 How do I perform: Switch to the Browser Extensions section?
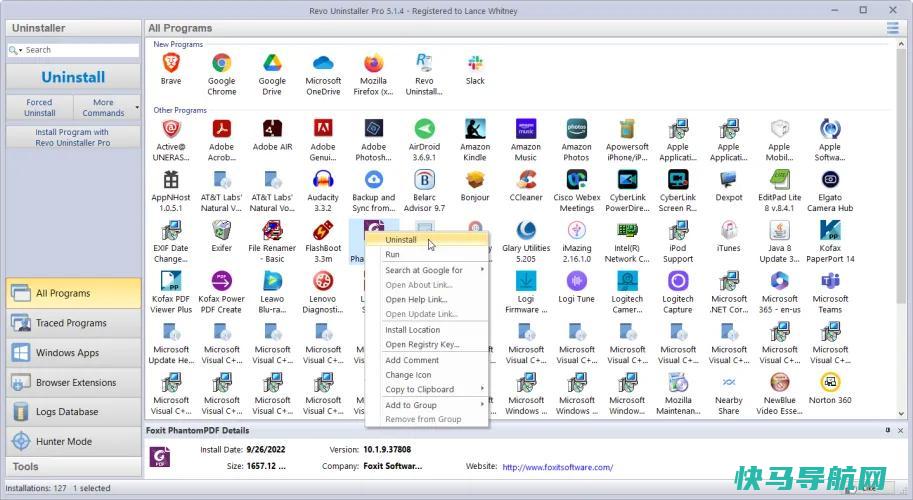point(73,382)
